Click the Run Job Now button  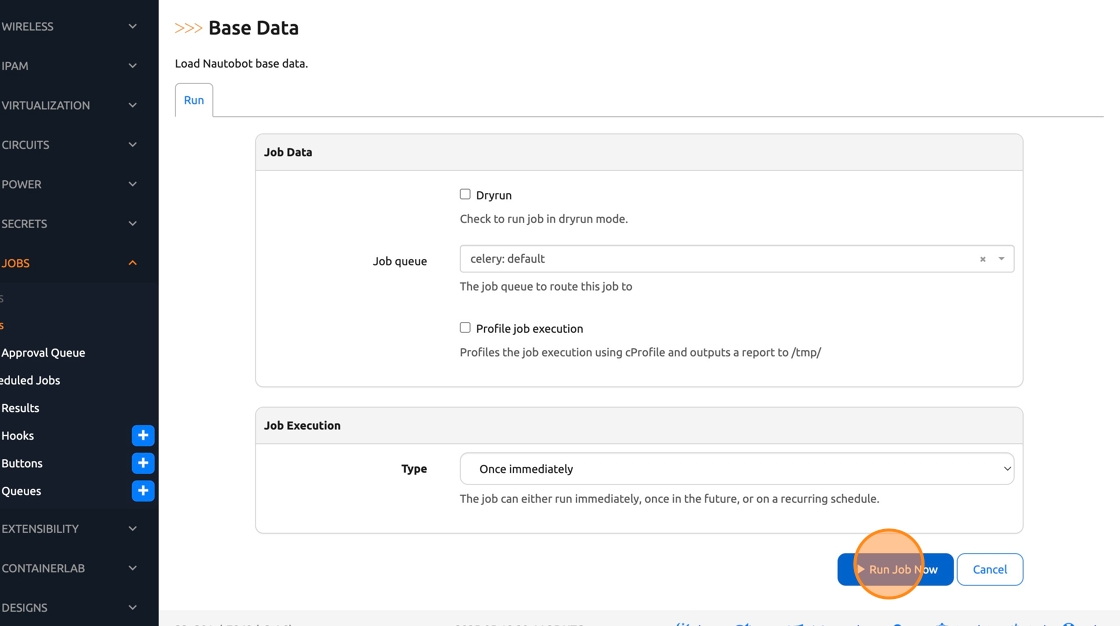coord(895,570)
